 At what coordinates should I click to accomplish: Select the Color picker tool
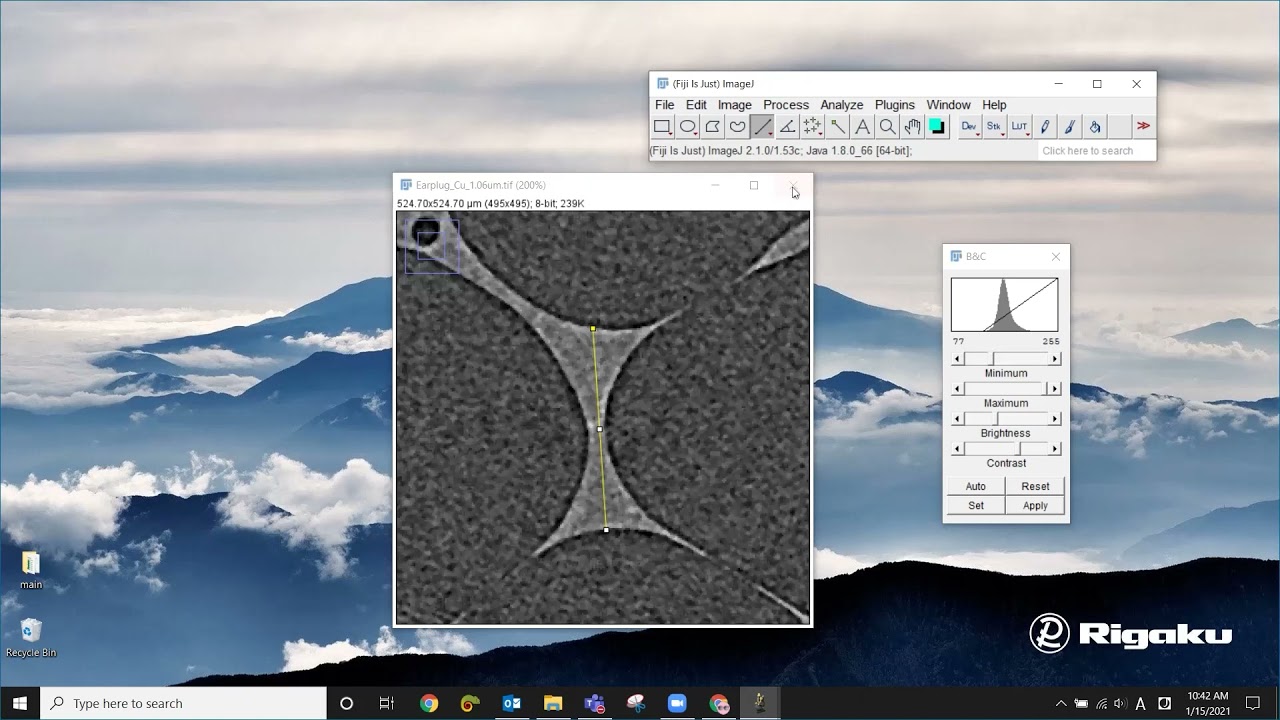937,126
